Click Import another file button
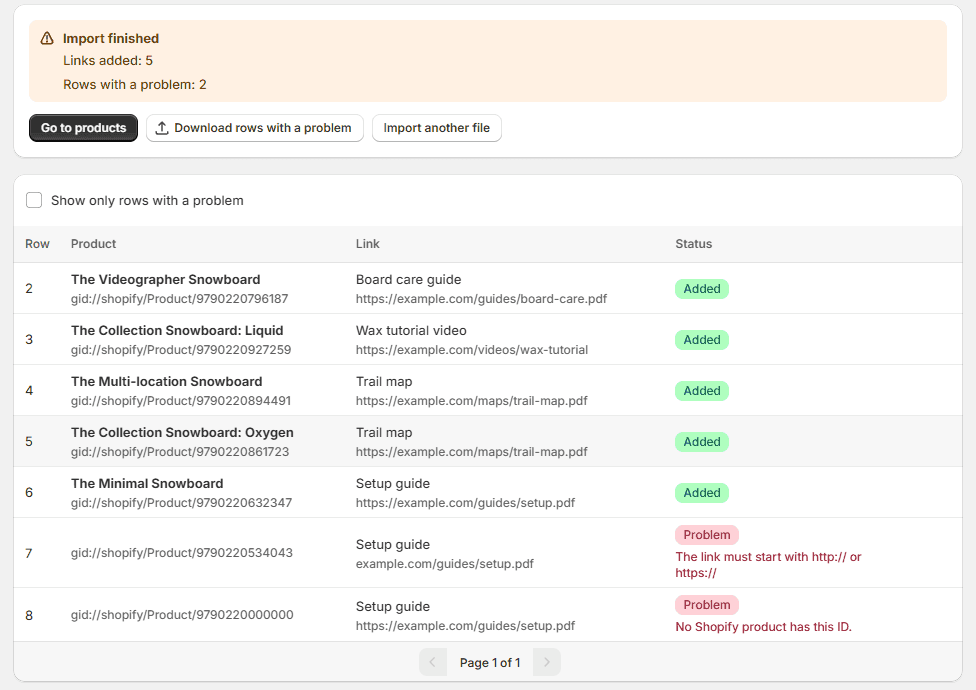 point(436,128)
